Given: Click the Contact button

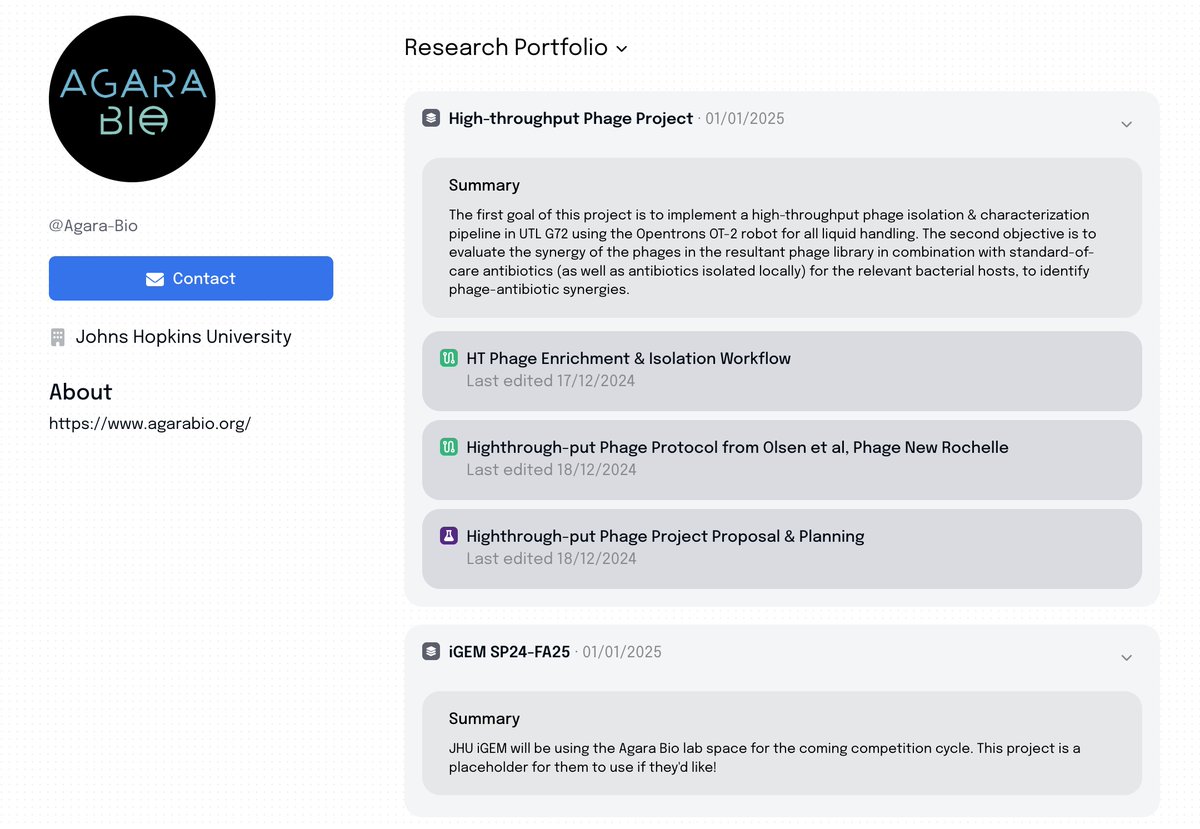Looking at the screenshot, I should pos(191,278).
